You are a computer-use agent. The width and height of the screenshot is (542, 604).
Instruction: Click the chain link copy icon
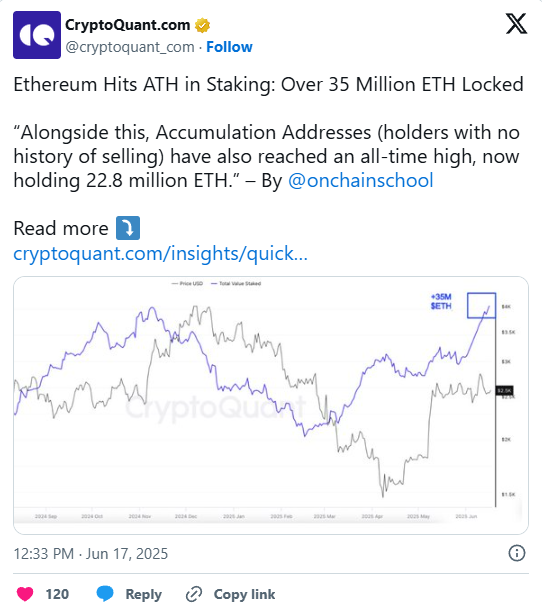pos(194,594)
